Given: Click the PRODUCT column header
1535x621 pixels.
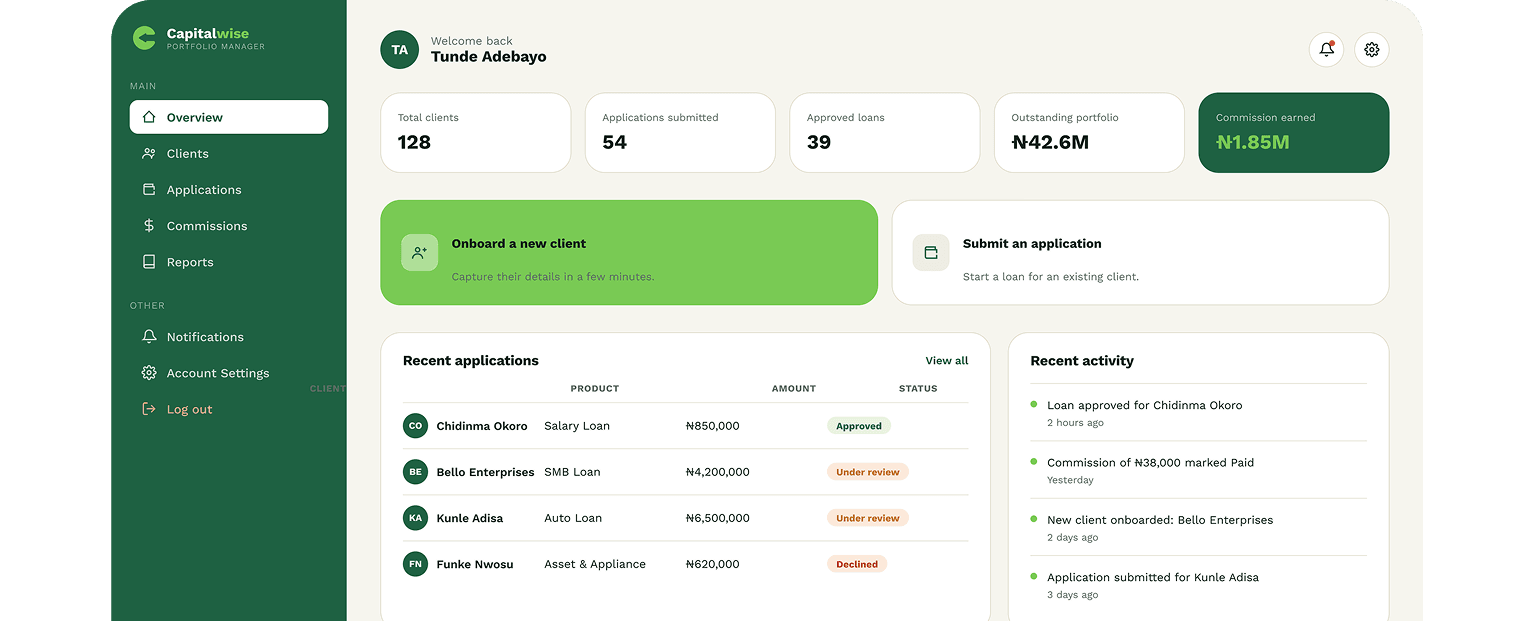Looking at the screenshot, I should point(595,388).
